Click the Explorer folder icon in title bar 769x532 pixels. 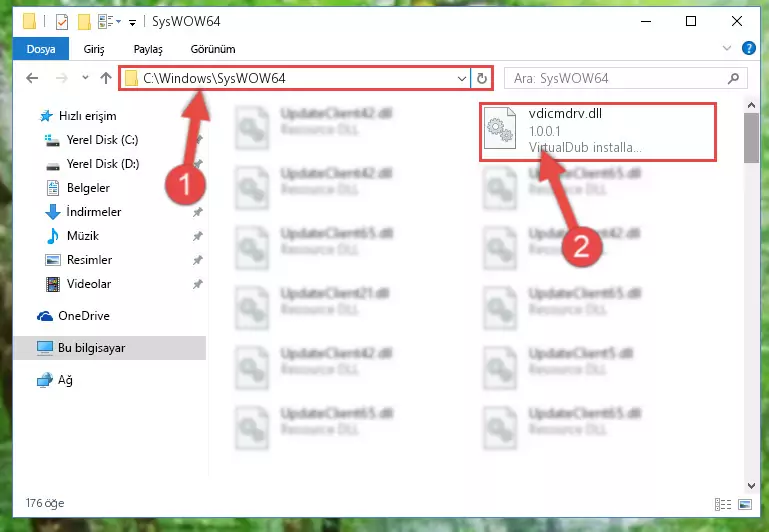[x=29, y=21]
